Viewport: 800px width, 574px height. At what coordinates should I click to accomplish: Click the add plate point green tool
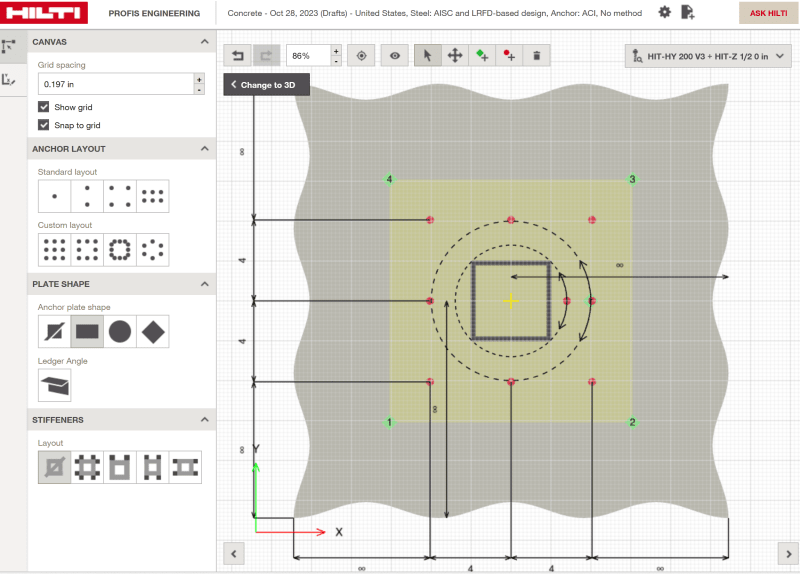coord(482,56)
